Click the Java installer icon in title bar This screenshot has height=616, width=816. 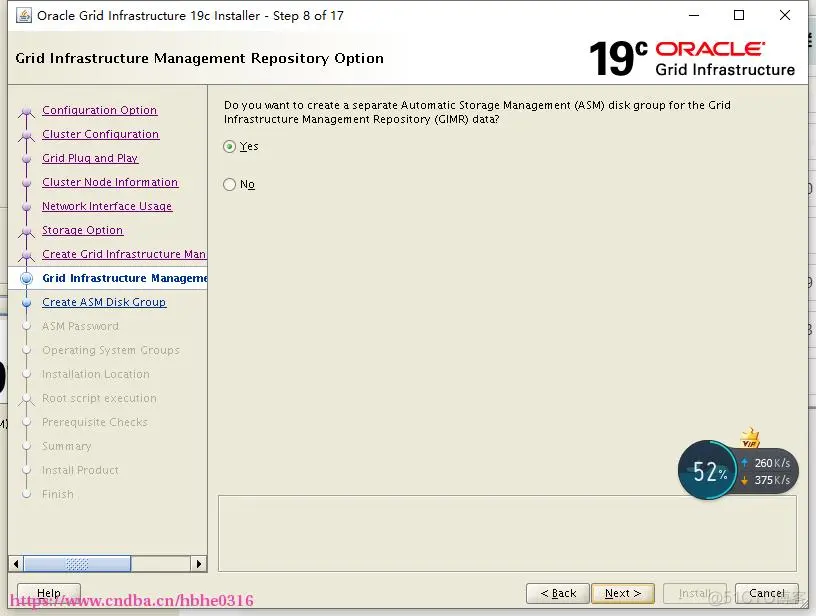24,16
